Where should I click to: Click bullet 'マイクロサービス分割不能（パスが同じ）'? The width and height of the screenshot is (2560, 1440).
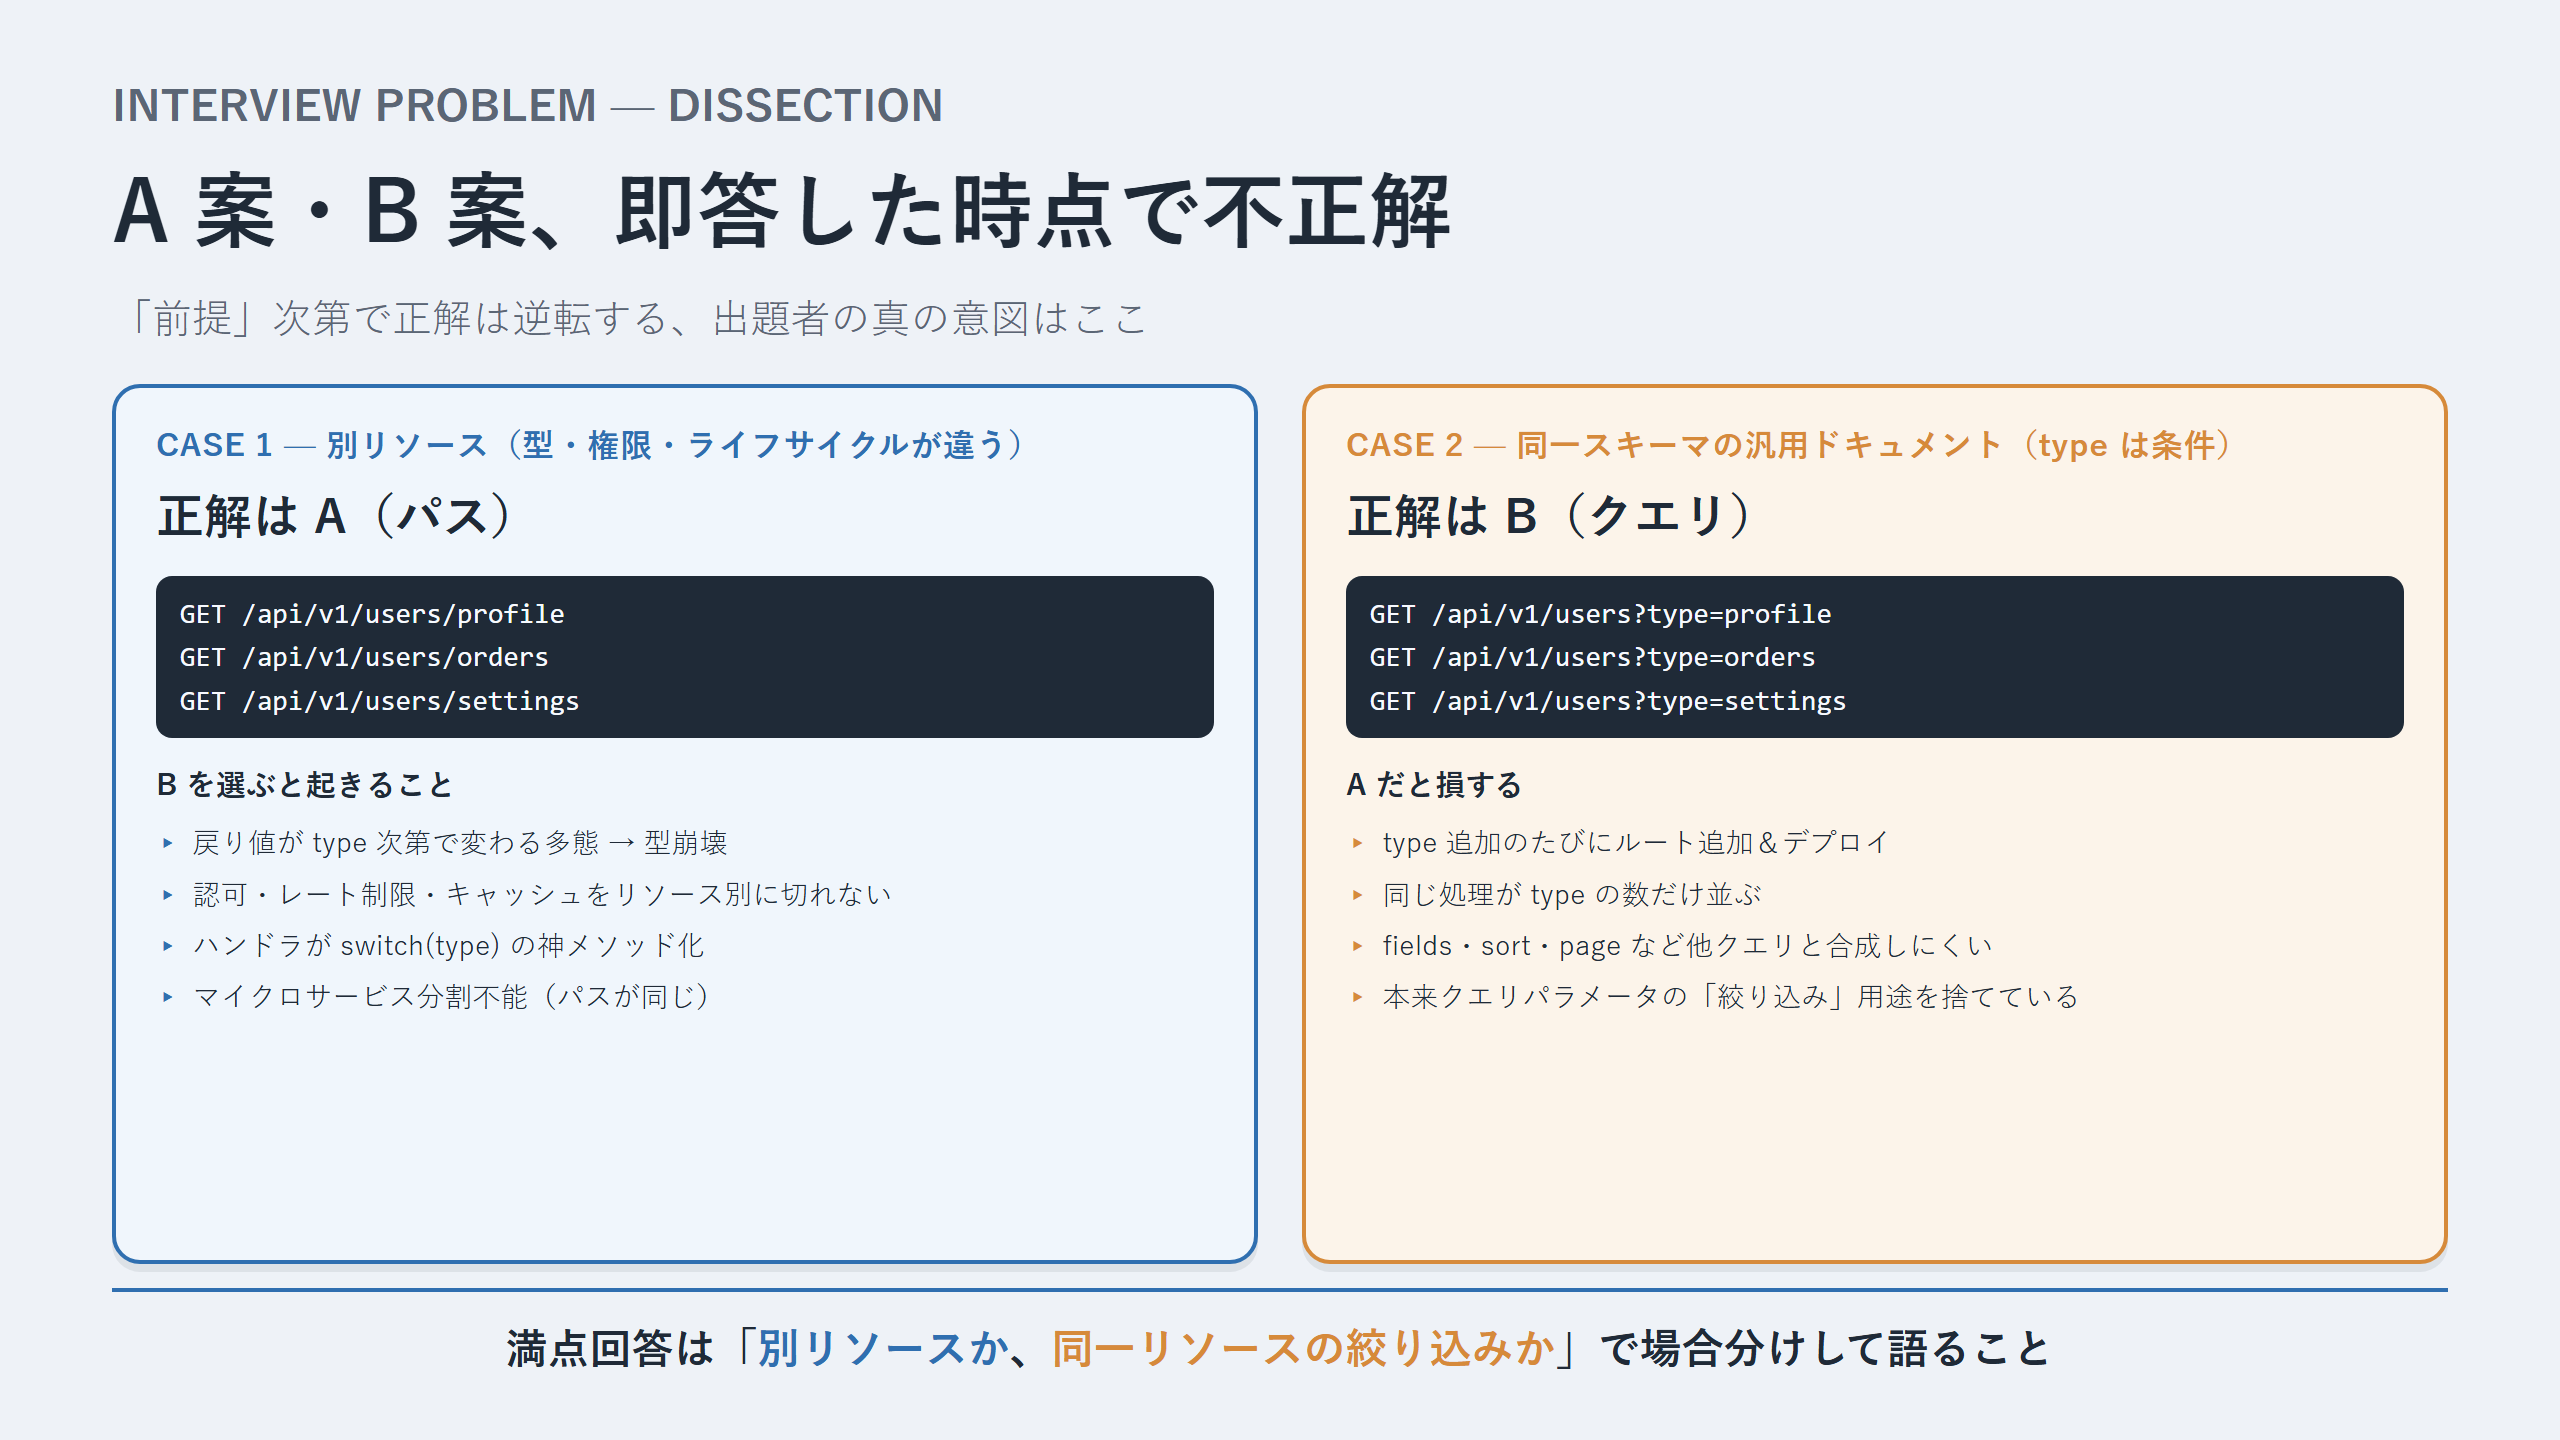pos(452,996)
